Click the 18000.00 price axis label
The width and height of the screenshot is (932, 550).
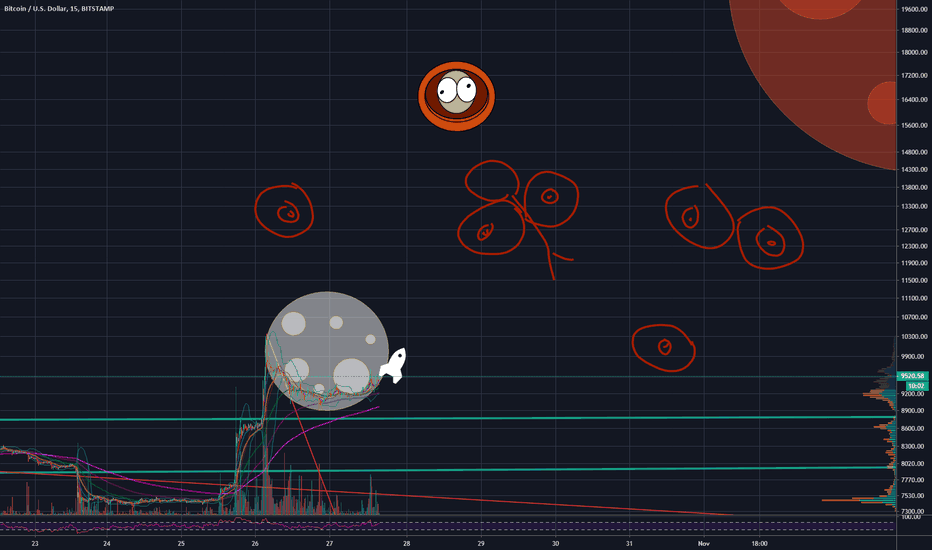click(x=914, y=52)
